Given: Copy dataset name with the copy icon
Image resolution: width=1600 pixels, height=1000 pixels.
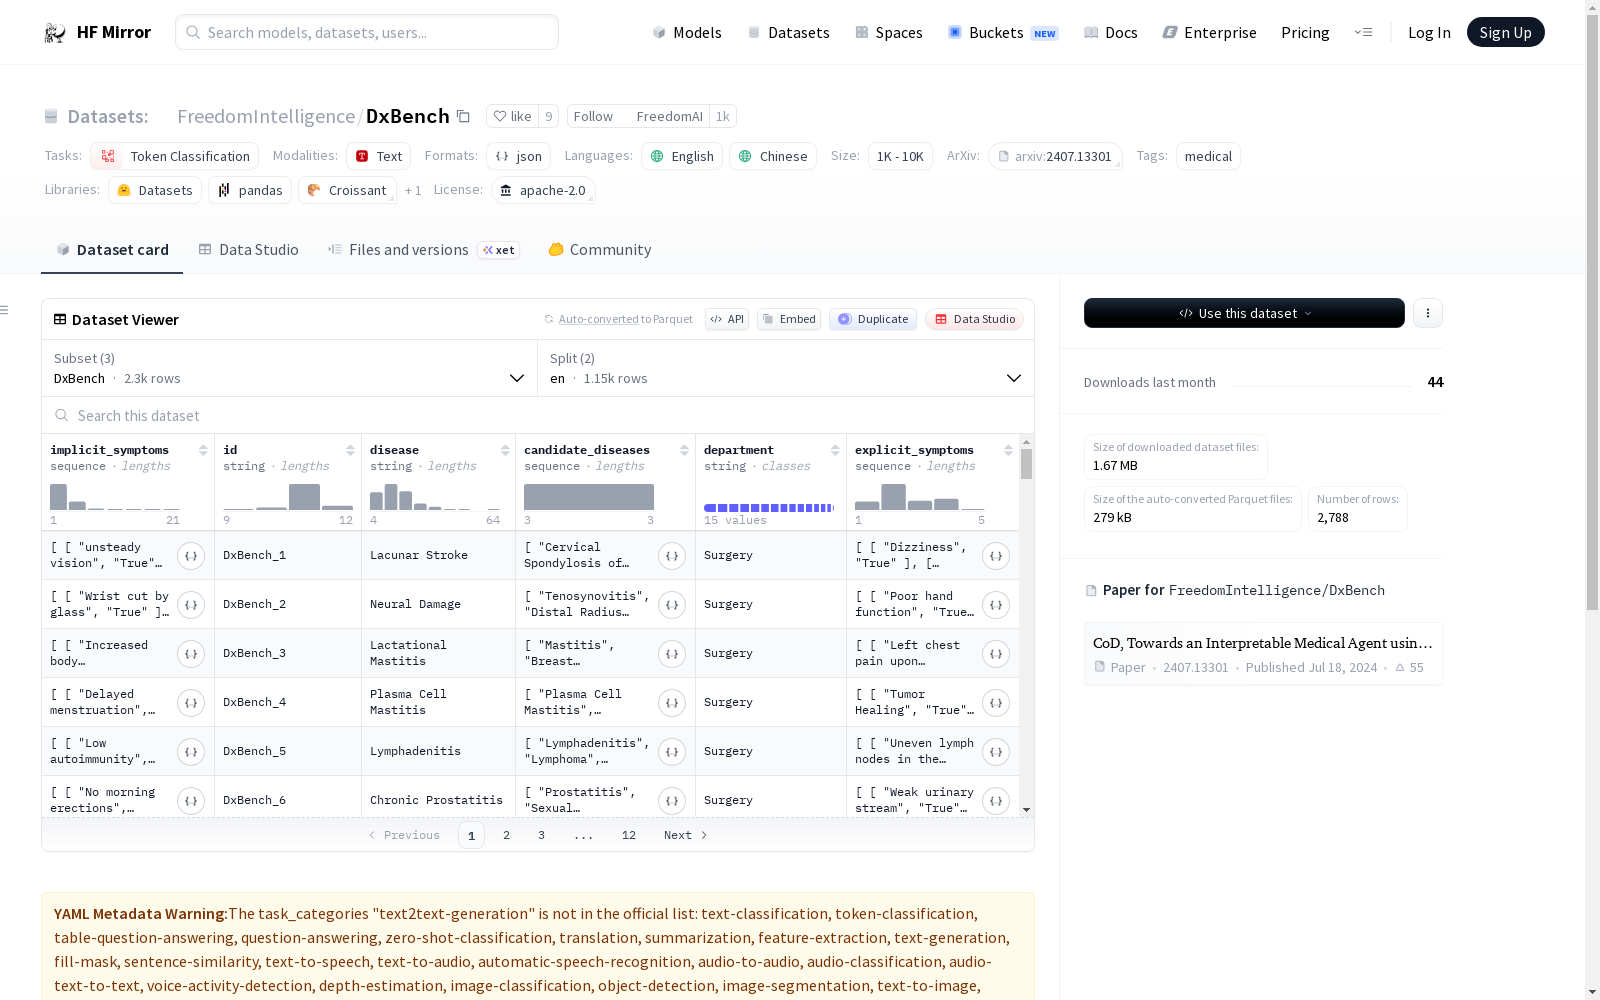Looking at the screenshot, I should click(463, 116).
